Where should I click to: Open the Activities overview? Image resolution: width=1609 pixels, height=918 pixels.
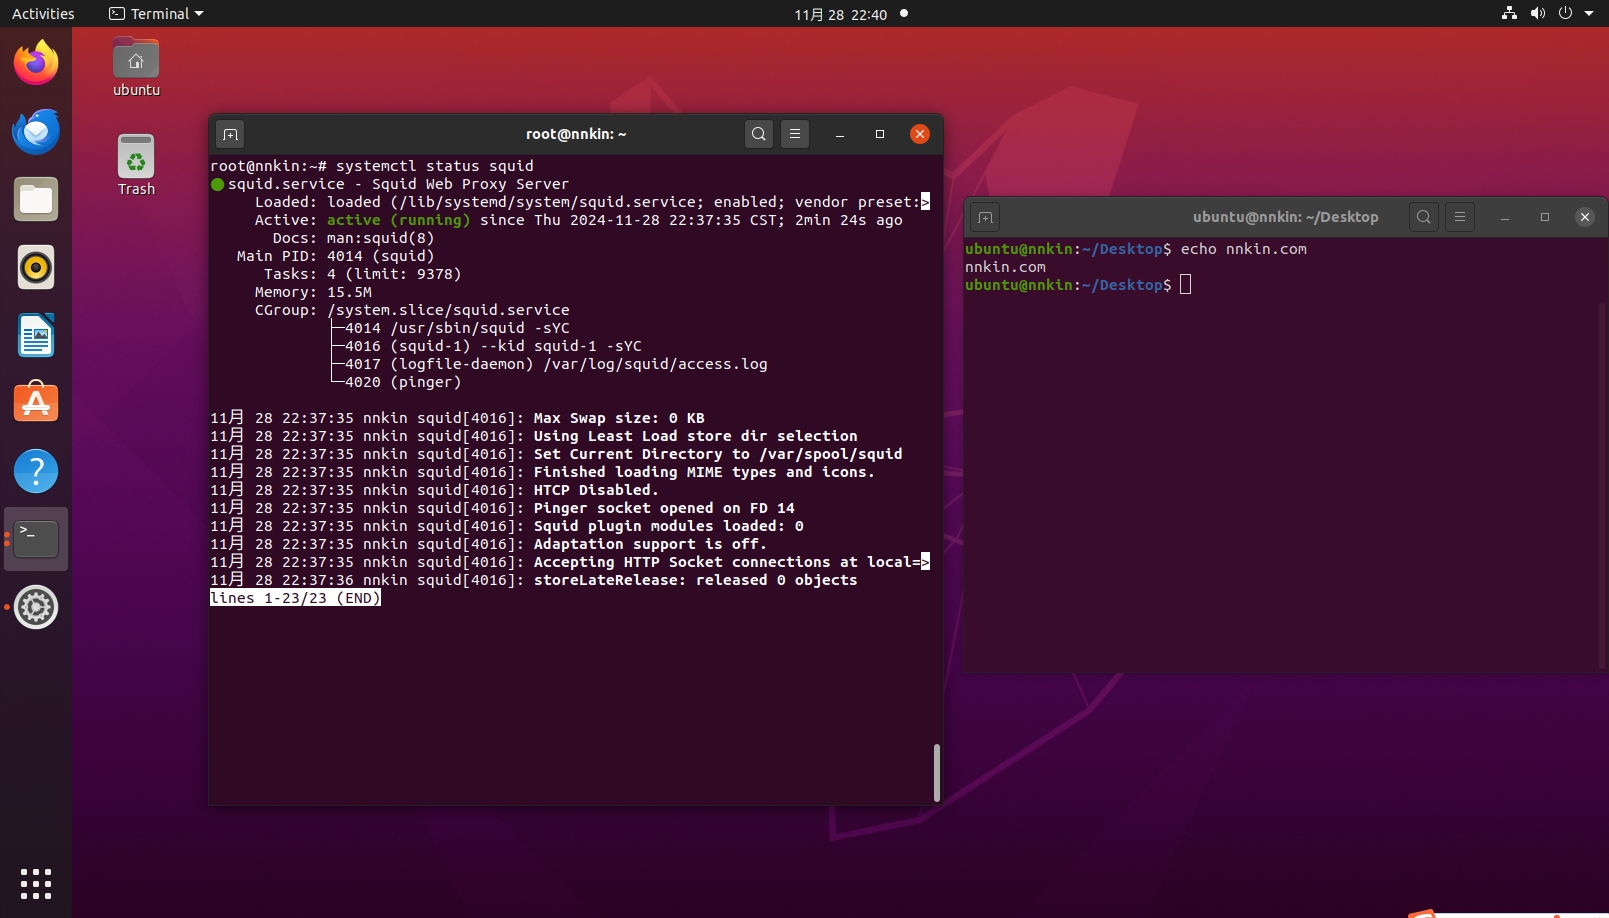tap(43, 14)
